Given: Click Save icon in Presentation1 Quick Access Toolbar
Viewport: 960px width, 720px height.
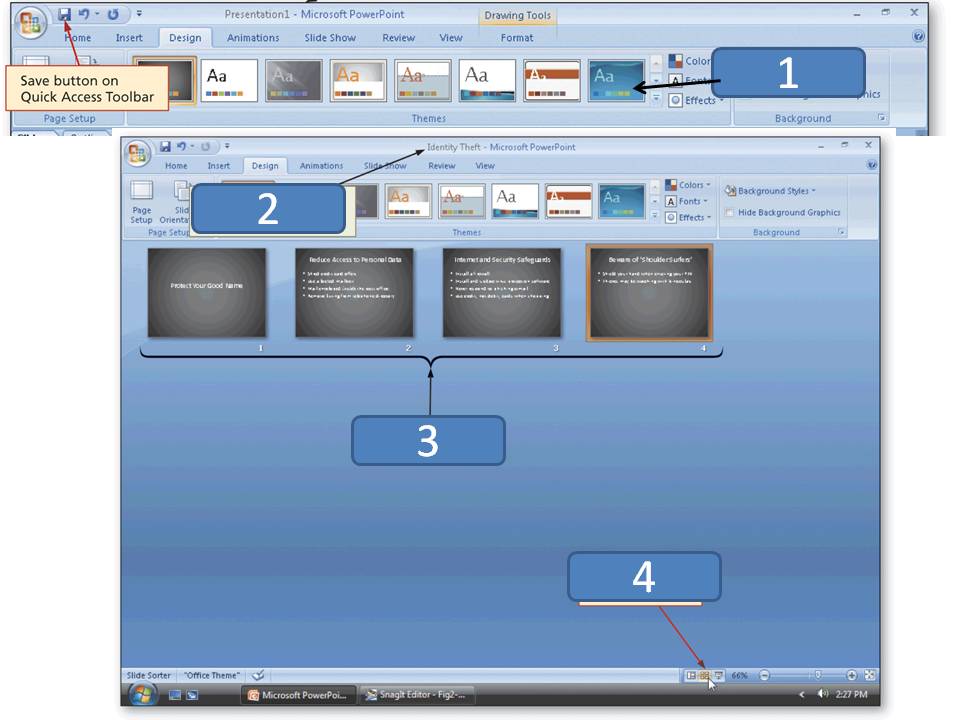Looking at the screenshot, I should tap(64, 14).
